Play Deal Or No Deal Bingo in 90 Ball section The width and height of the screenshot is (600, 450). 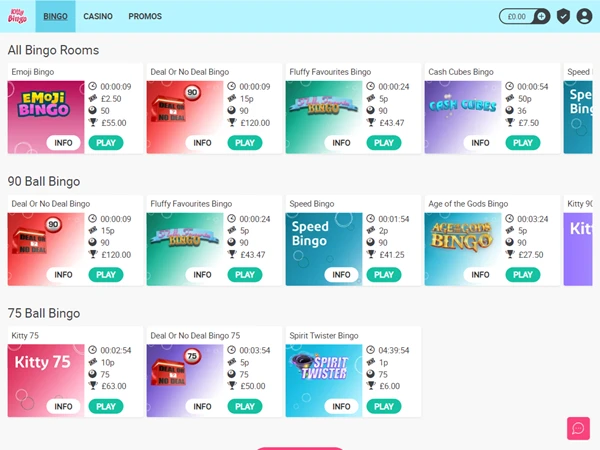106,274
